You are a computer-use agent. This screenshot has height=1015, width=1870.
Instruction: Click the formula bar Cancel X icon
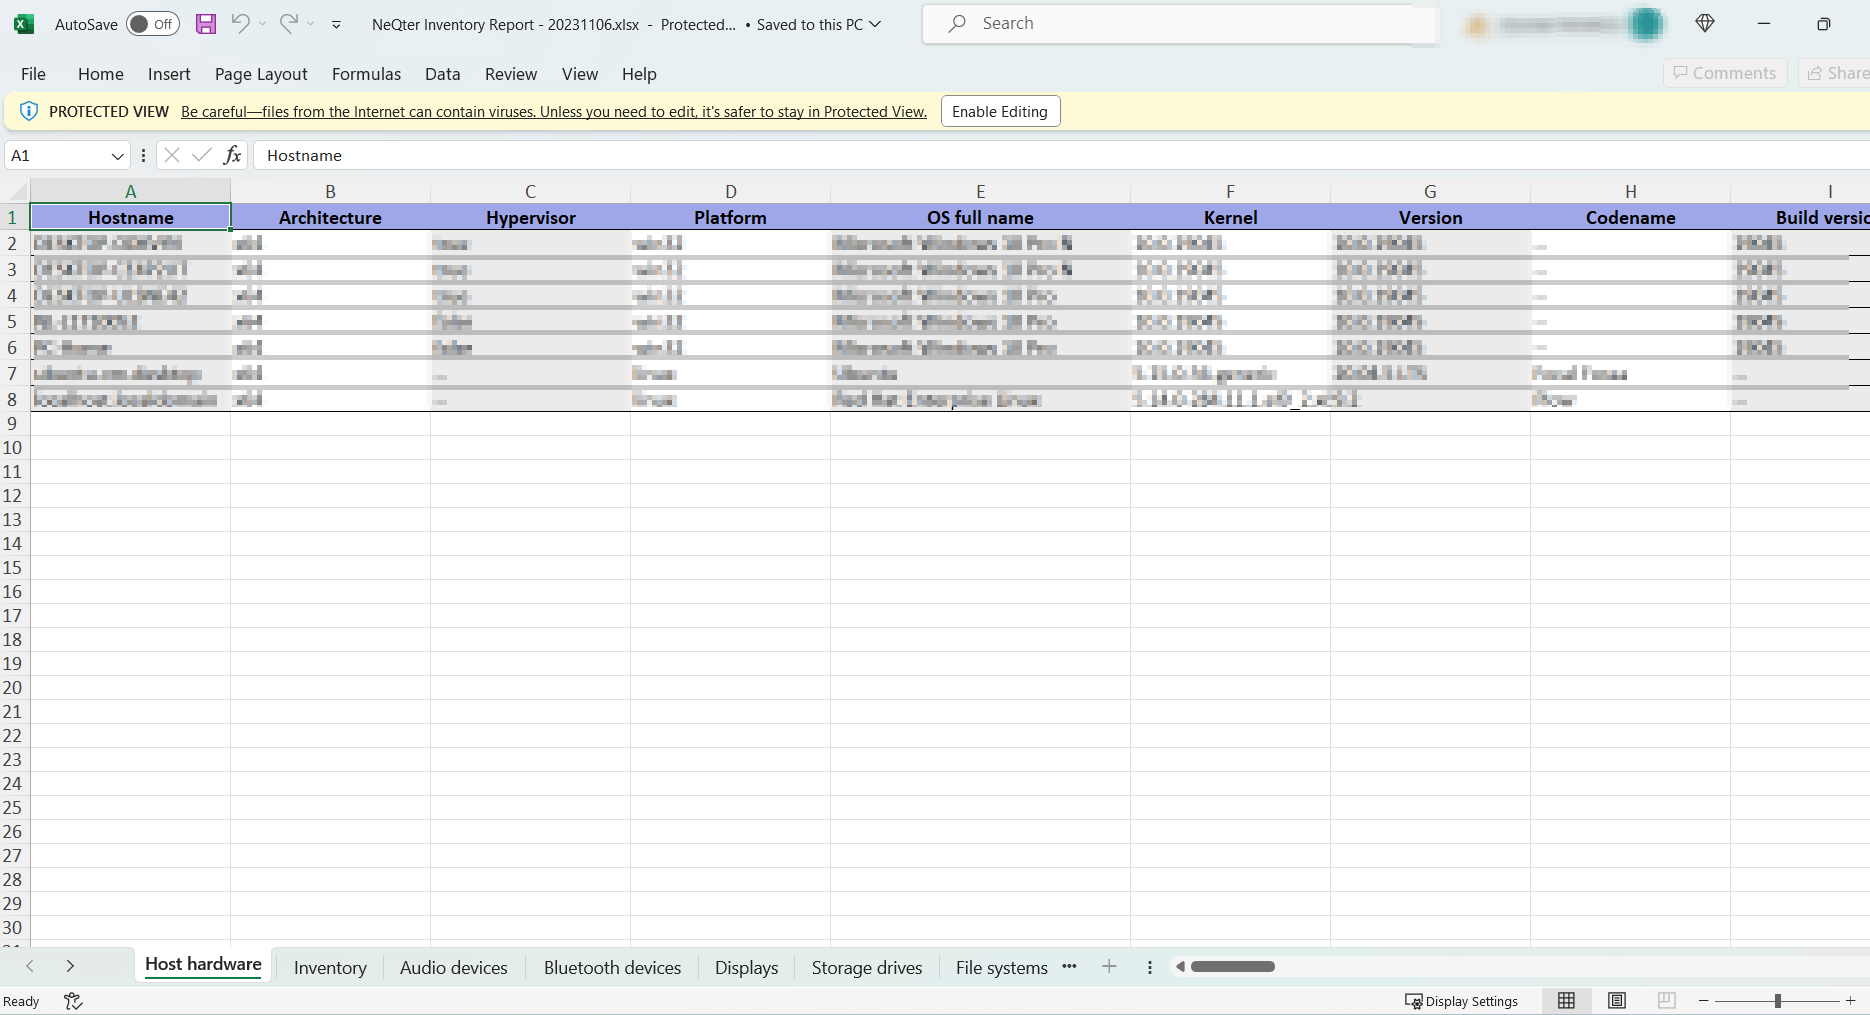[x=172, y=155]
